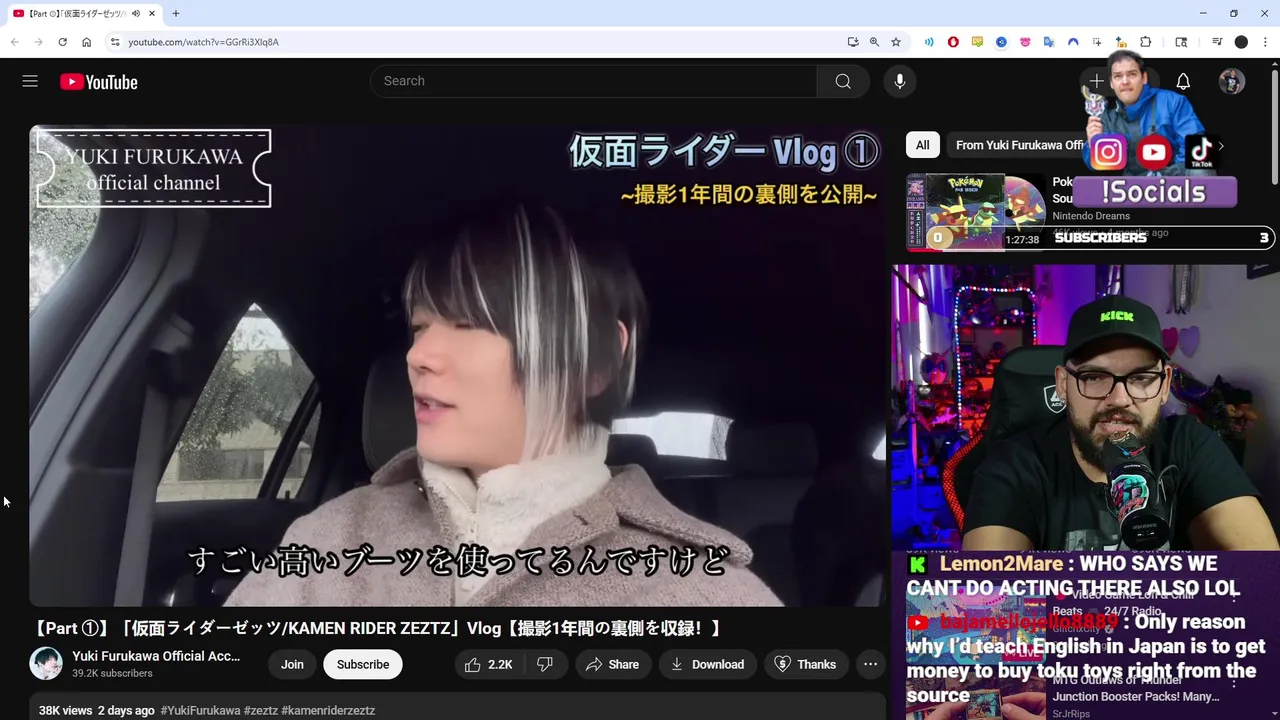Click the install/cast screen icon in address bar
The image size is (1280, 720).
tap(852, 42)
